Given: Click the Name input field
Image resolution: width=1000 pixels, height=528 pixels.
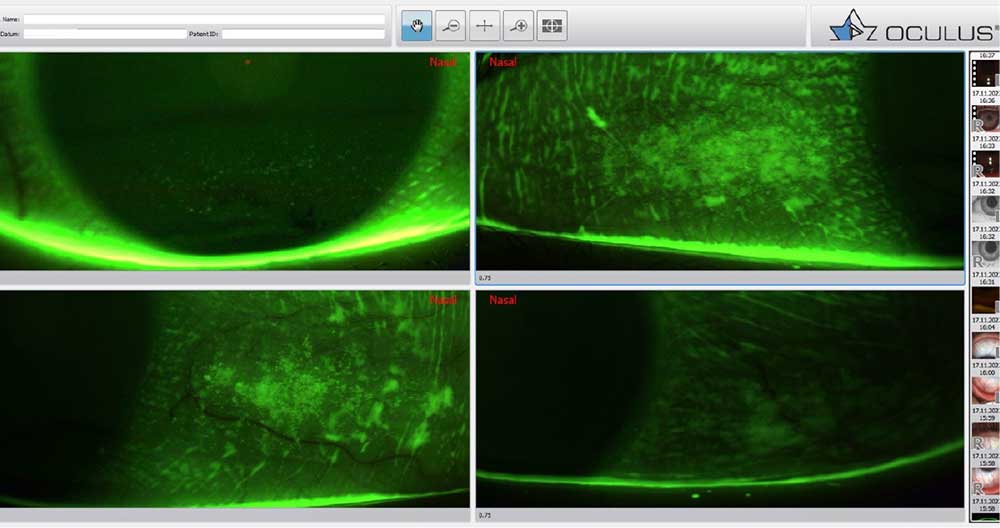Looking at the screenshot, I should pyautogui.click(x=204, y=20).
